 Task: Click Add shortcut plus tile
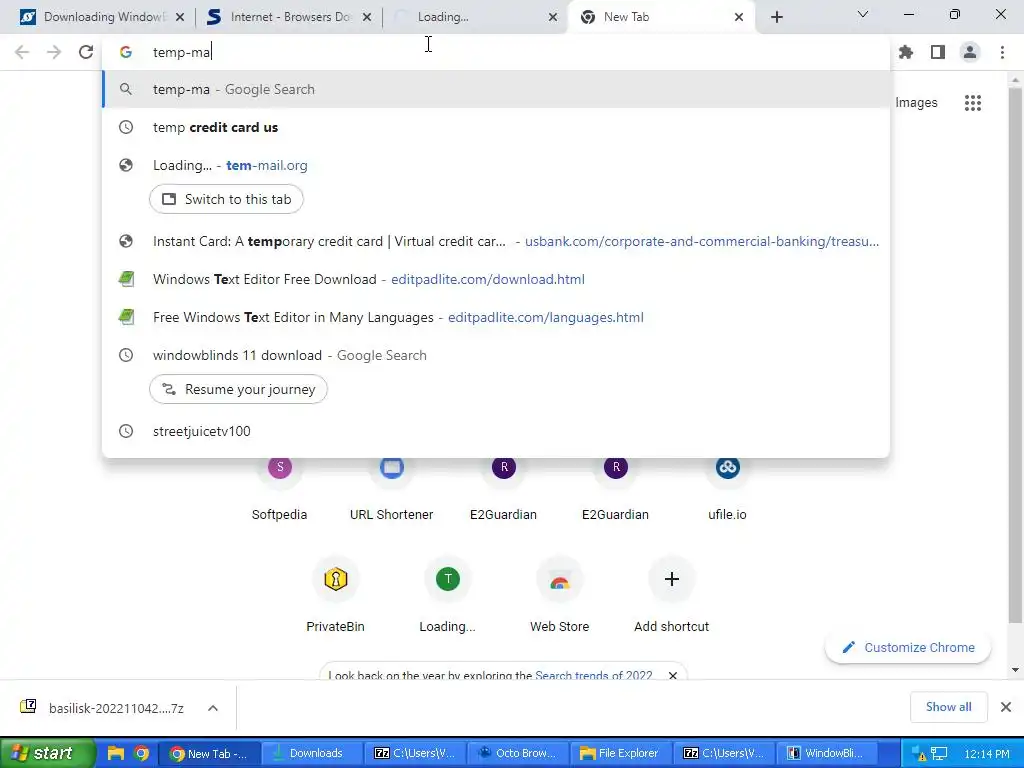(x=671, y=594)
